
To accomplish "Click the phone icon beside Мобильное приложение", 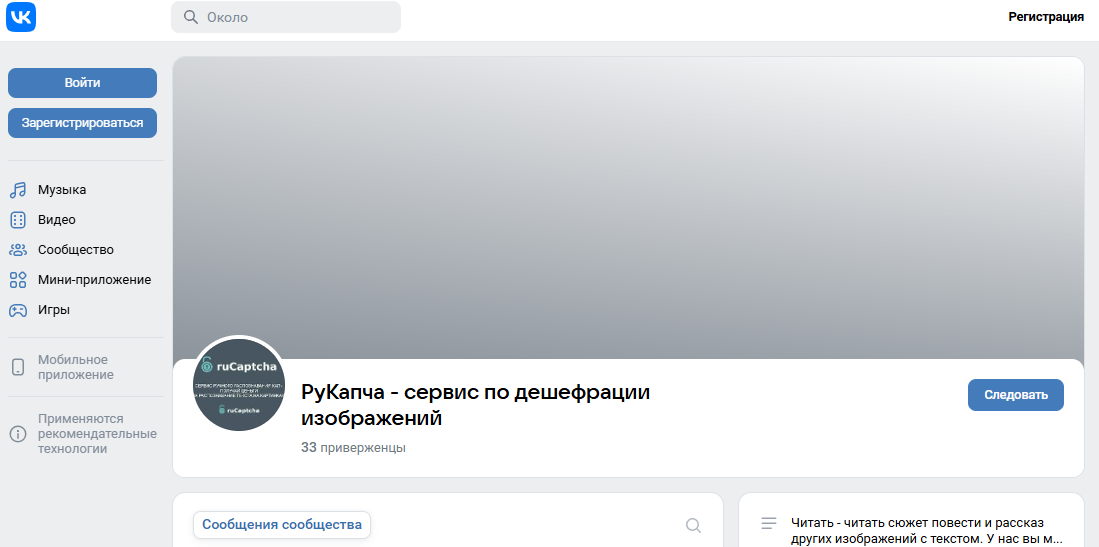I will point(18,367).
